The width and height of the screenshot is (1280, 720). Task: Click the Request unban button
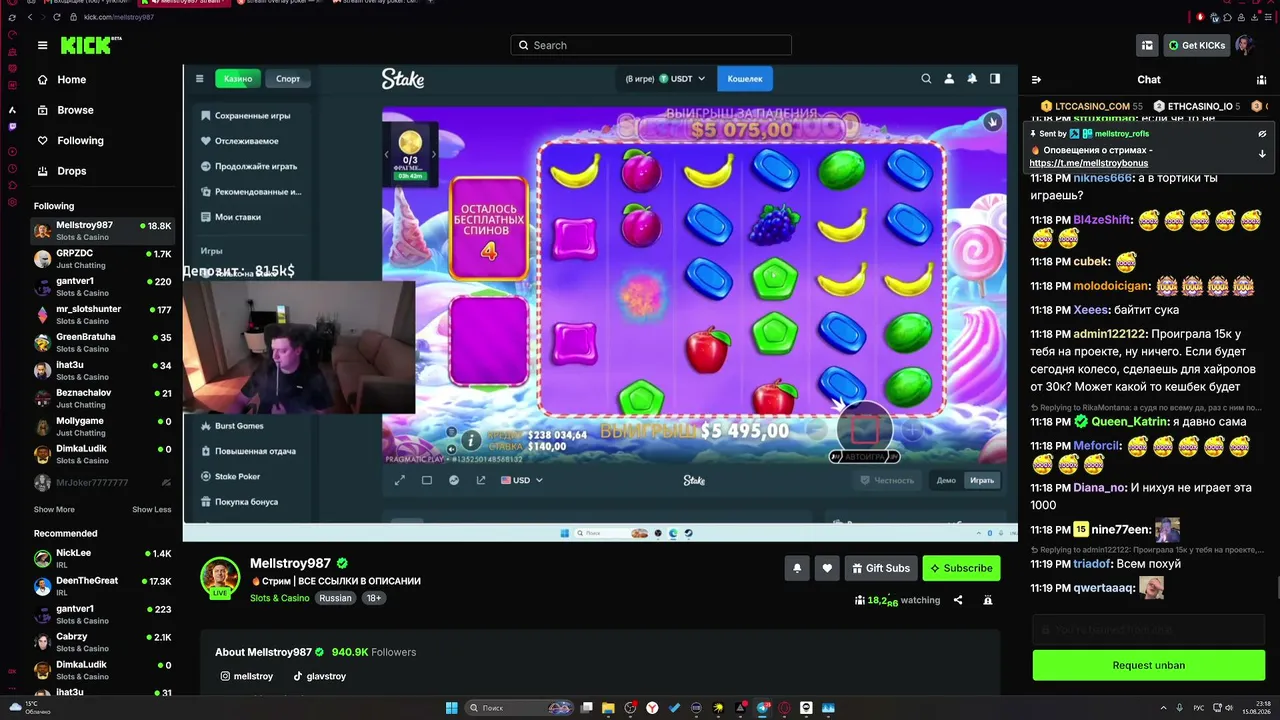1149,665
